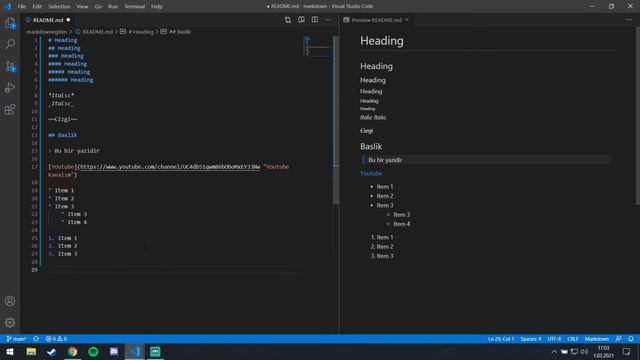
Task: Open the Extensions view
Action: pos(10,109)
